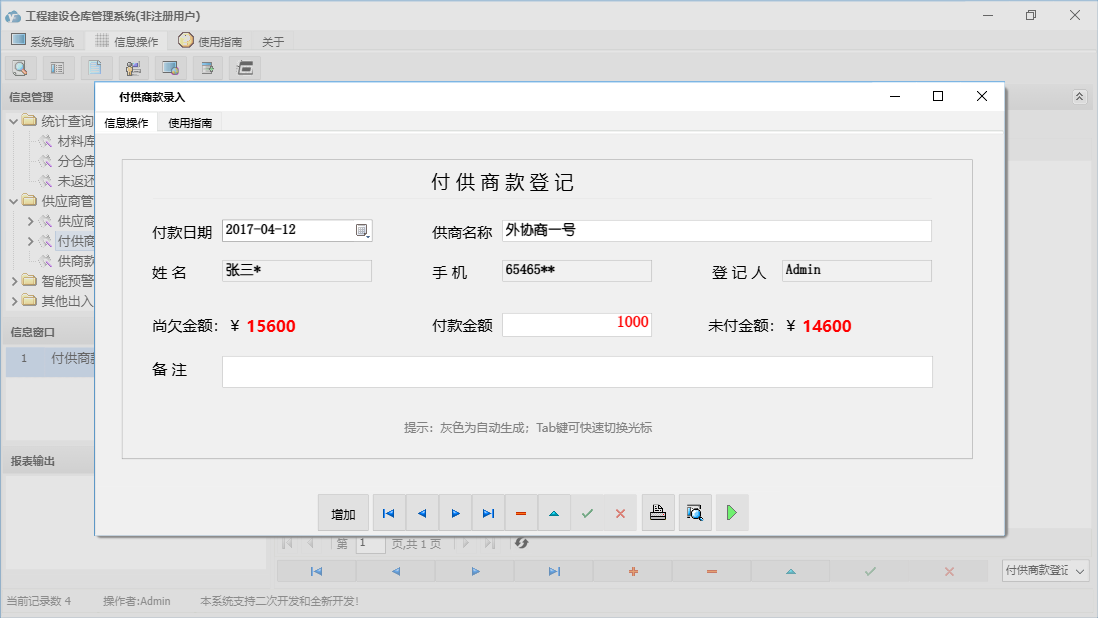The image size is (1098, 618).
Task: Open the search icon on the main toolbar
Action: (20, 67)
